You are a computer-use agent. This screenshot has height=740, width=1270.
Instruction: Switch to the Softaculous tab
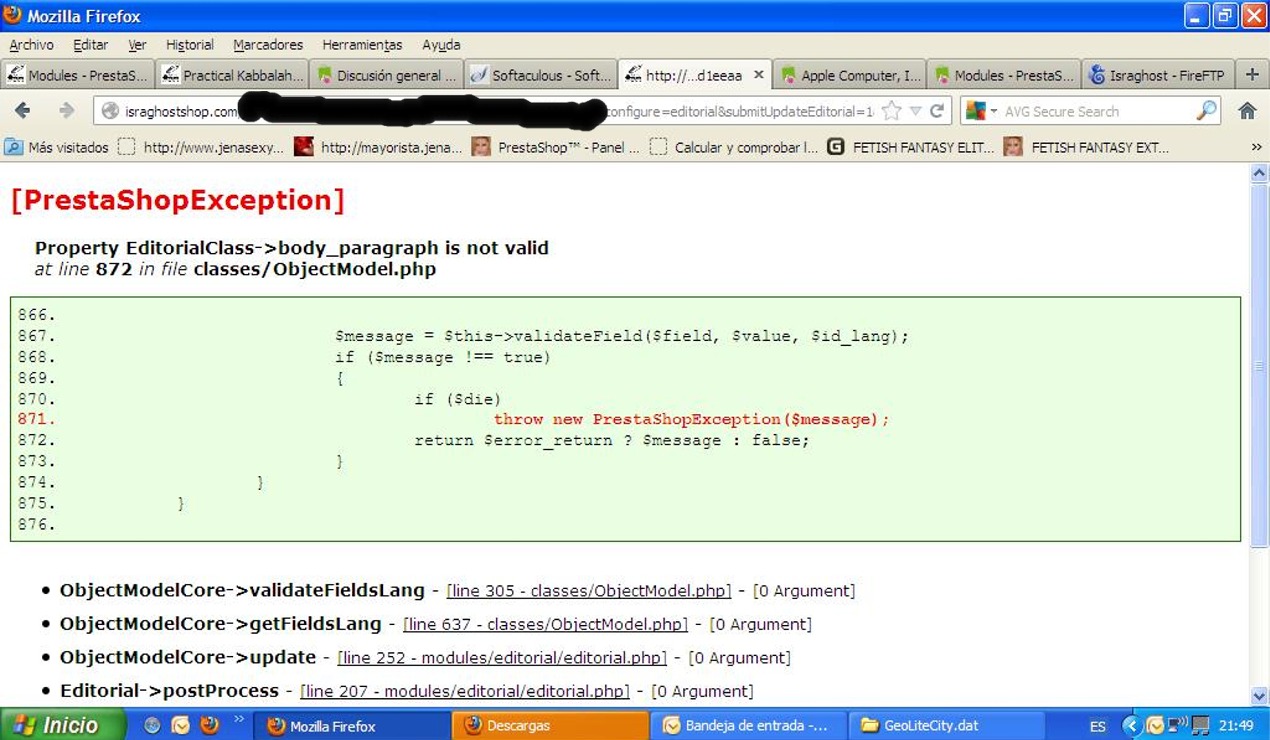[540, 75]
